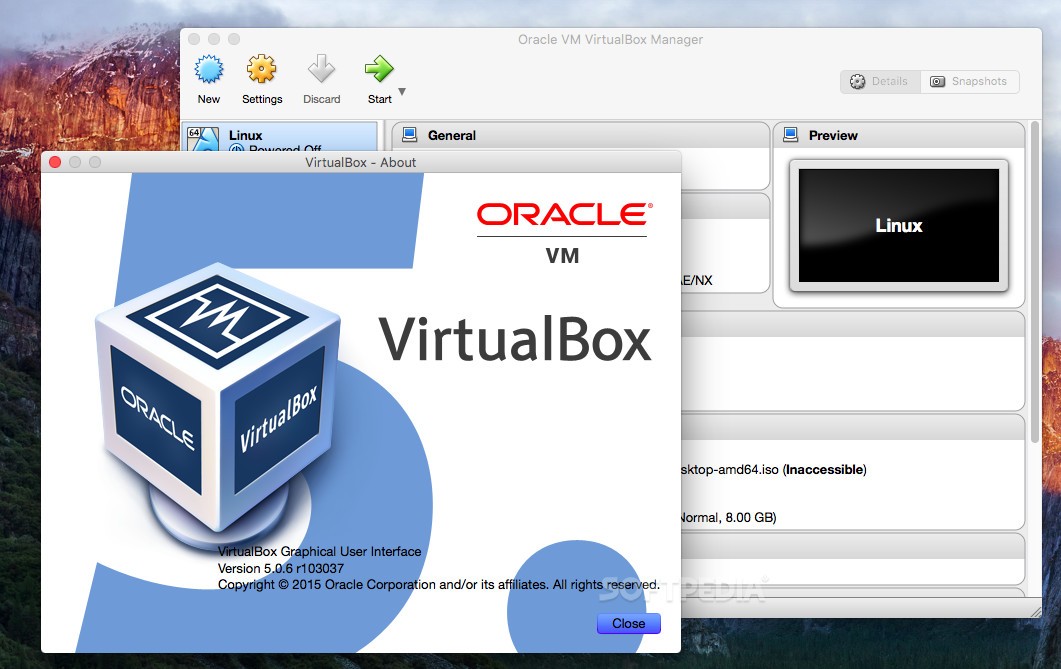The image size is (1061, 669).
Task: Click the Oracle logo in About dialog
Action: tap(564, 214)
